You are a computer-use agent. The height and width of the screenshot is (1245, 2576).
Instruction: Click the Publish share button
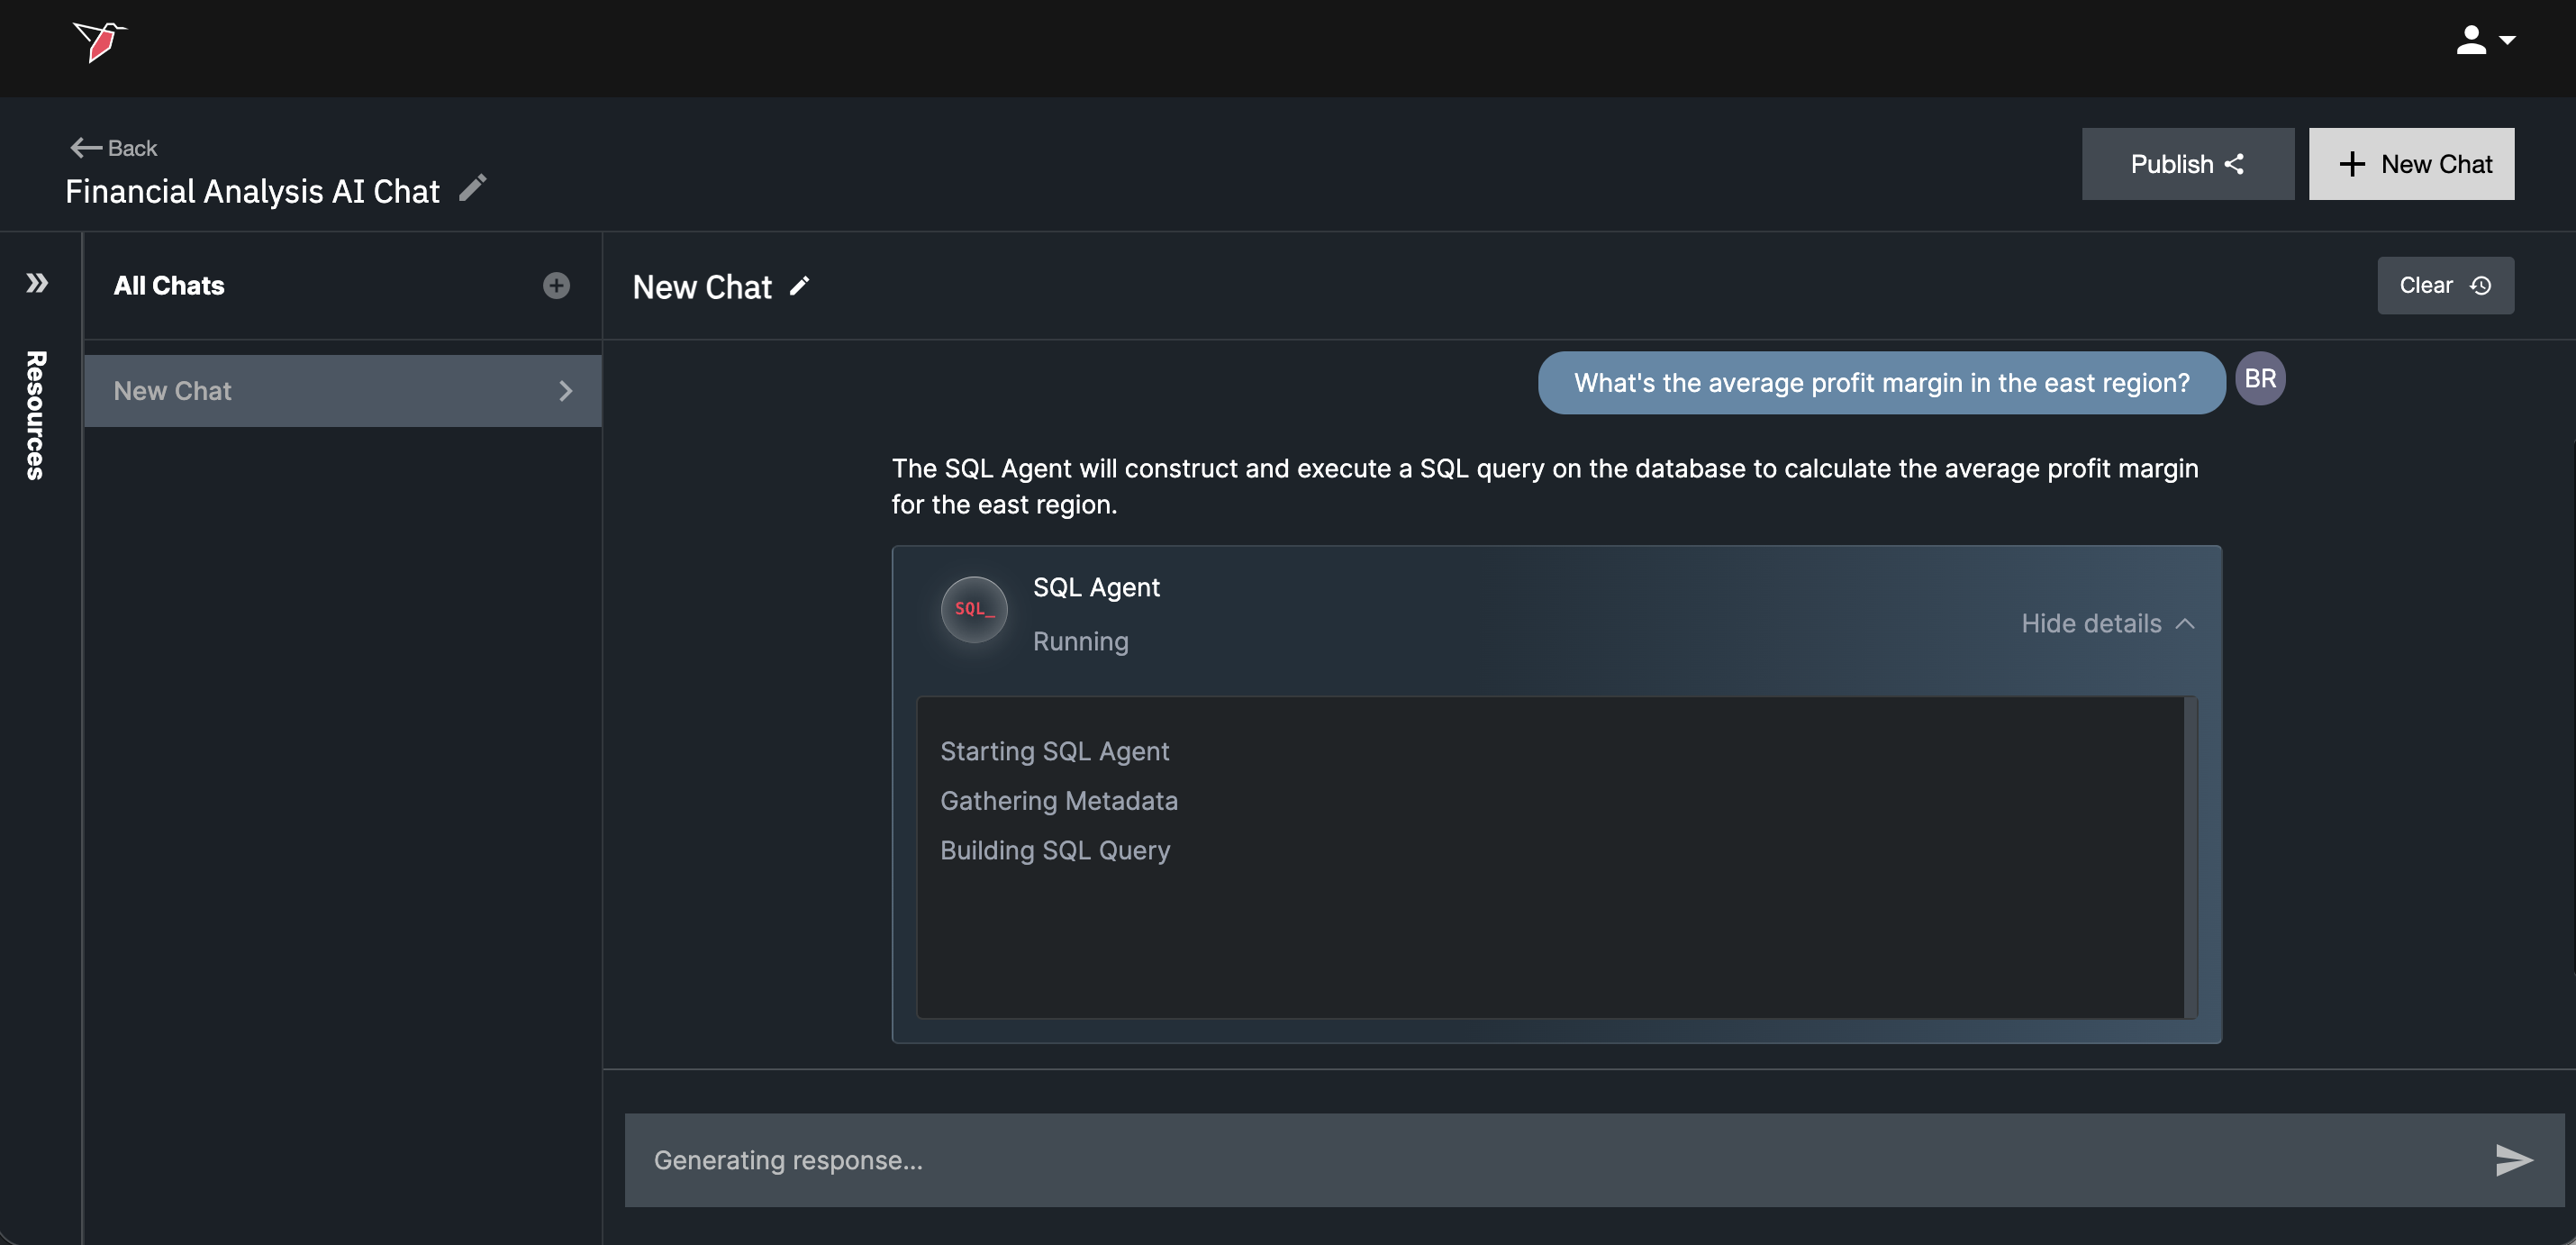[x=2187, y=164]
